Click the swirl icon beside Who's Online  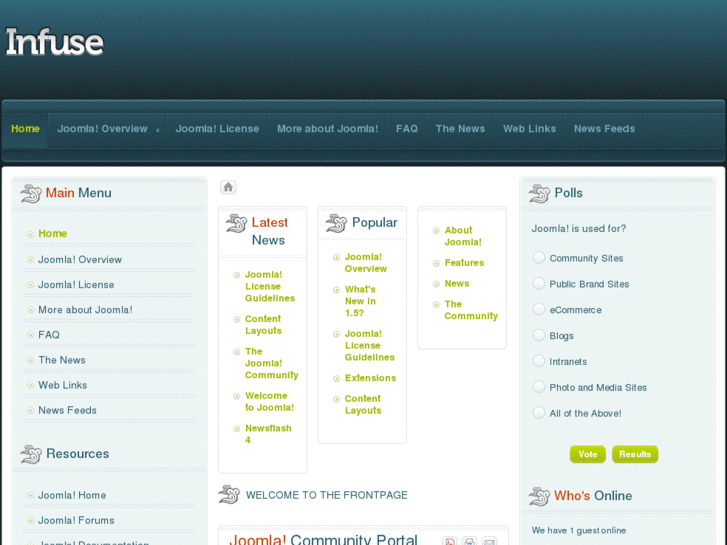click(539, 496)
